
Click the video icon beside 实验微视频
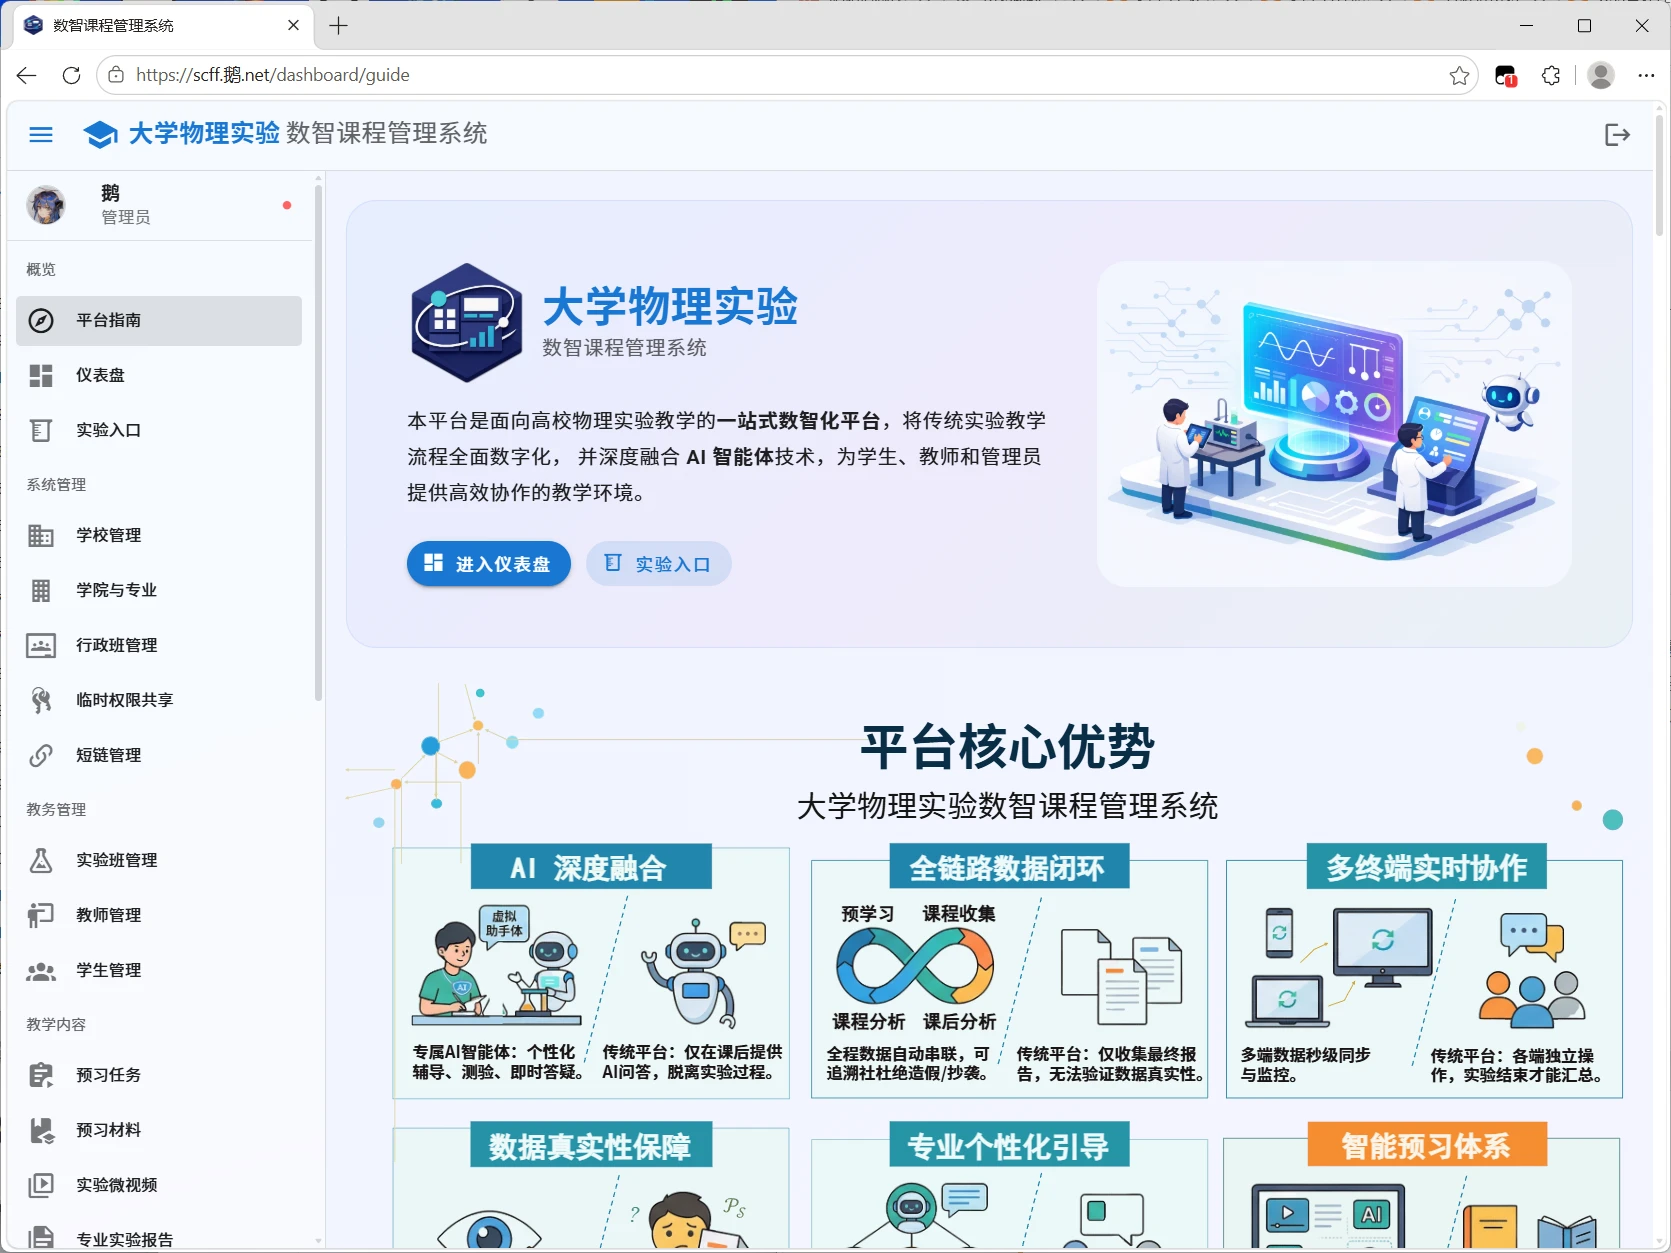click(41, 1186)
